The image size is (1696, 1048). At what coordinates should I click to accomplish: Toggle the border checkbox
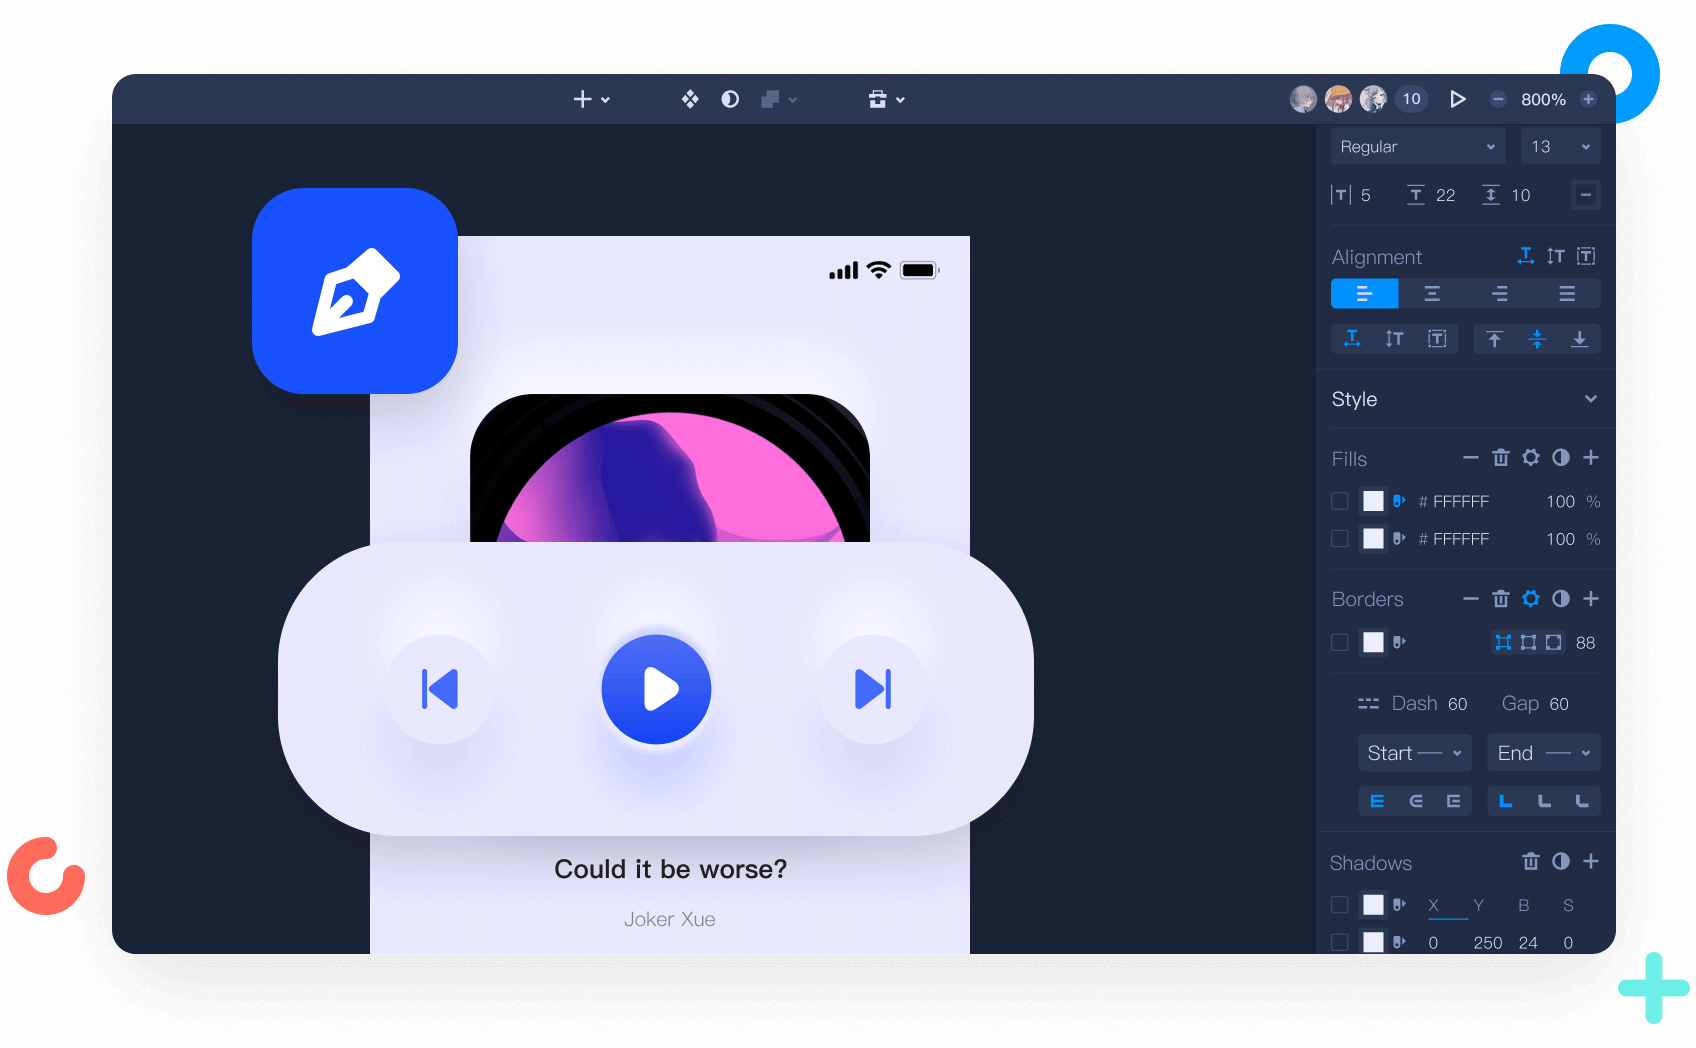click(1340, 642)
